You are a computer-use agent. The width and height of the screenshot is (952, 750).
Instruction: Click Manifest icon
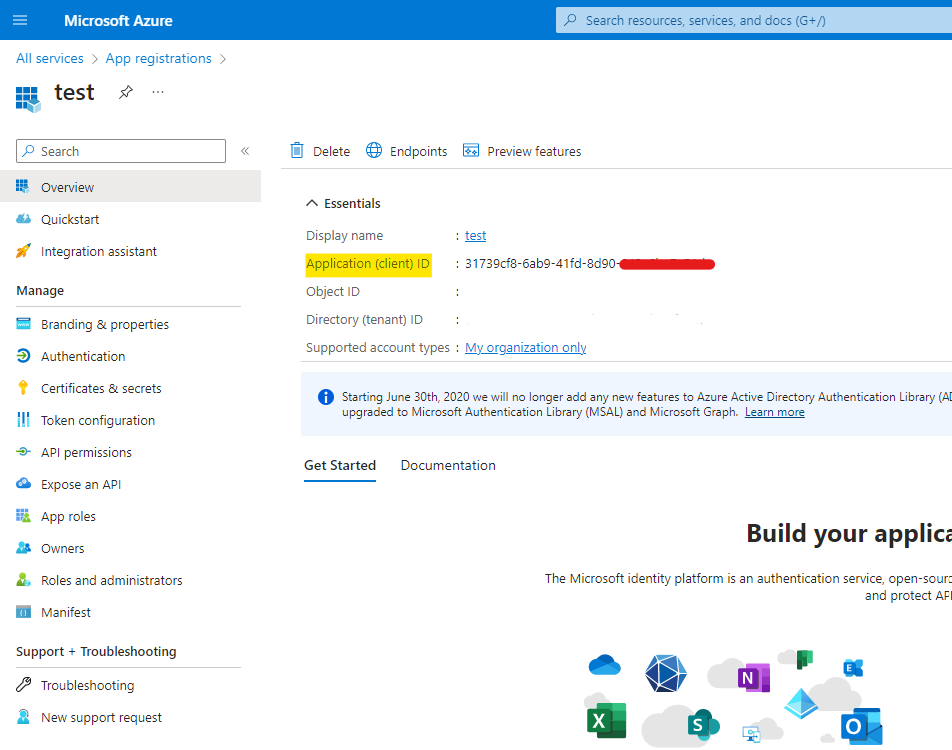[23, 612]
